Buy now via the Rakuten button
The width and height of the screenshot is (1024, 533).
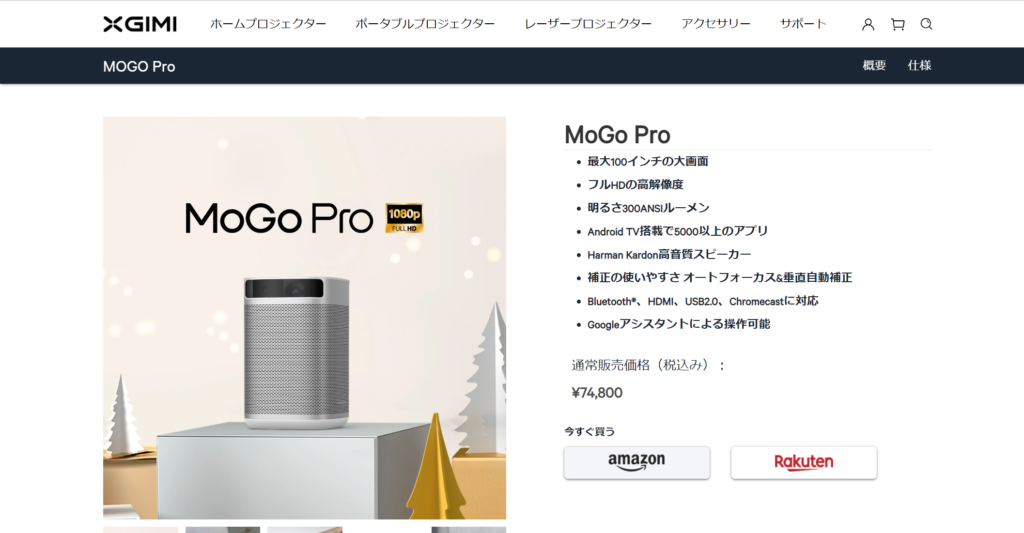coord(804,462)
